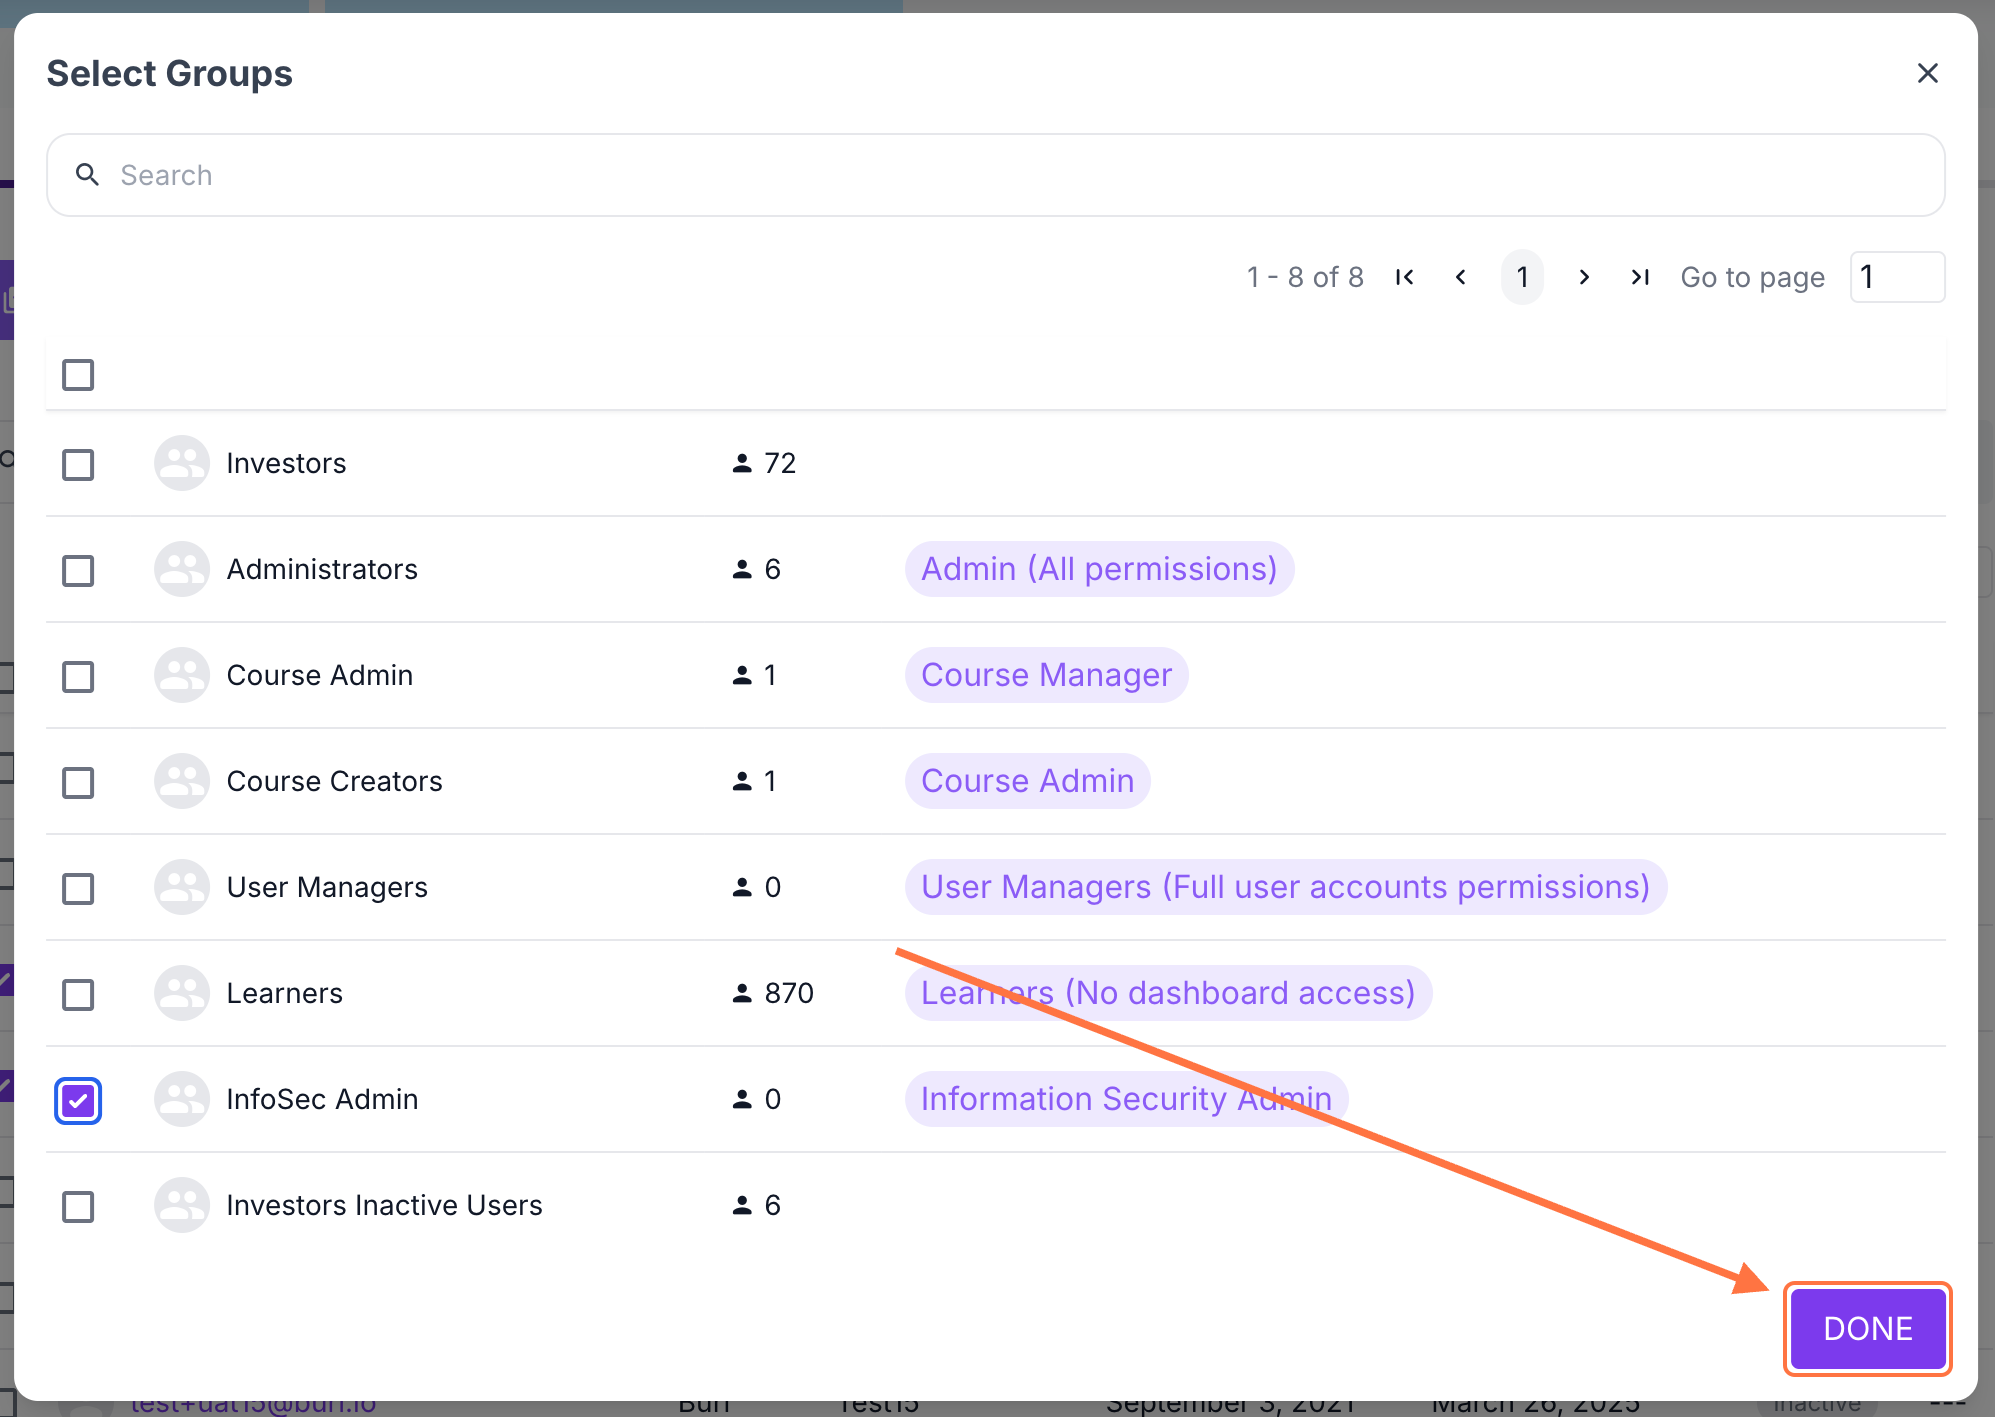1995x1417 pixels.
Task: Close the Select Groups dialog
Action: 1927,73
